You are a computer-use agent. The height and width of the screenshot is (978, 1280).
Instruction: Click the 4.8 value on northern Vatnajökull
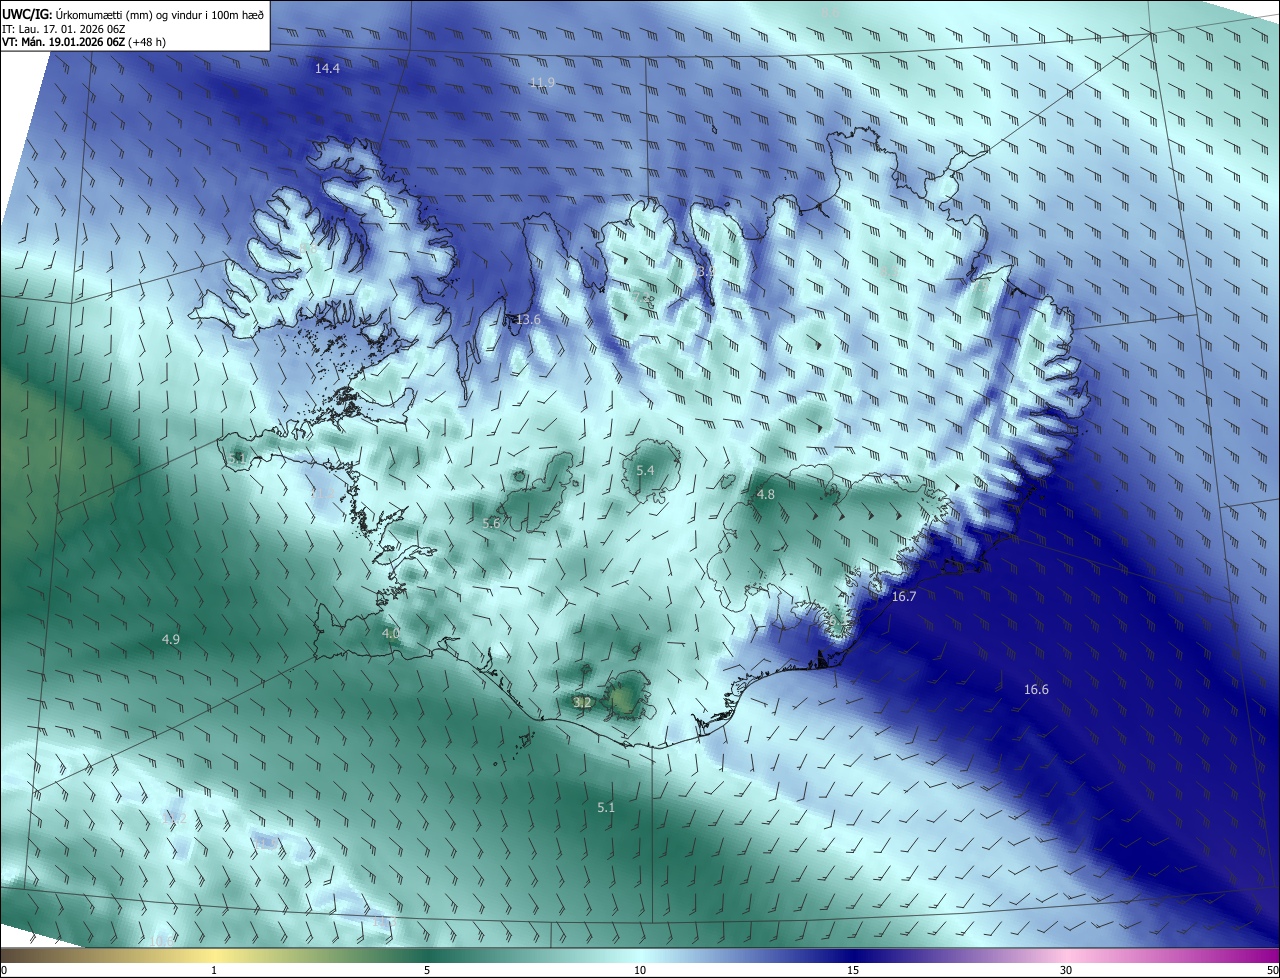[766, 494]
